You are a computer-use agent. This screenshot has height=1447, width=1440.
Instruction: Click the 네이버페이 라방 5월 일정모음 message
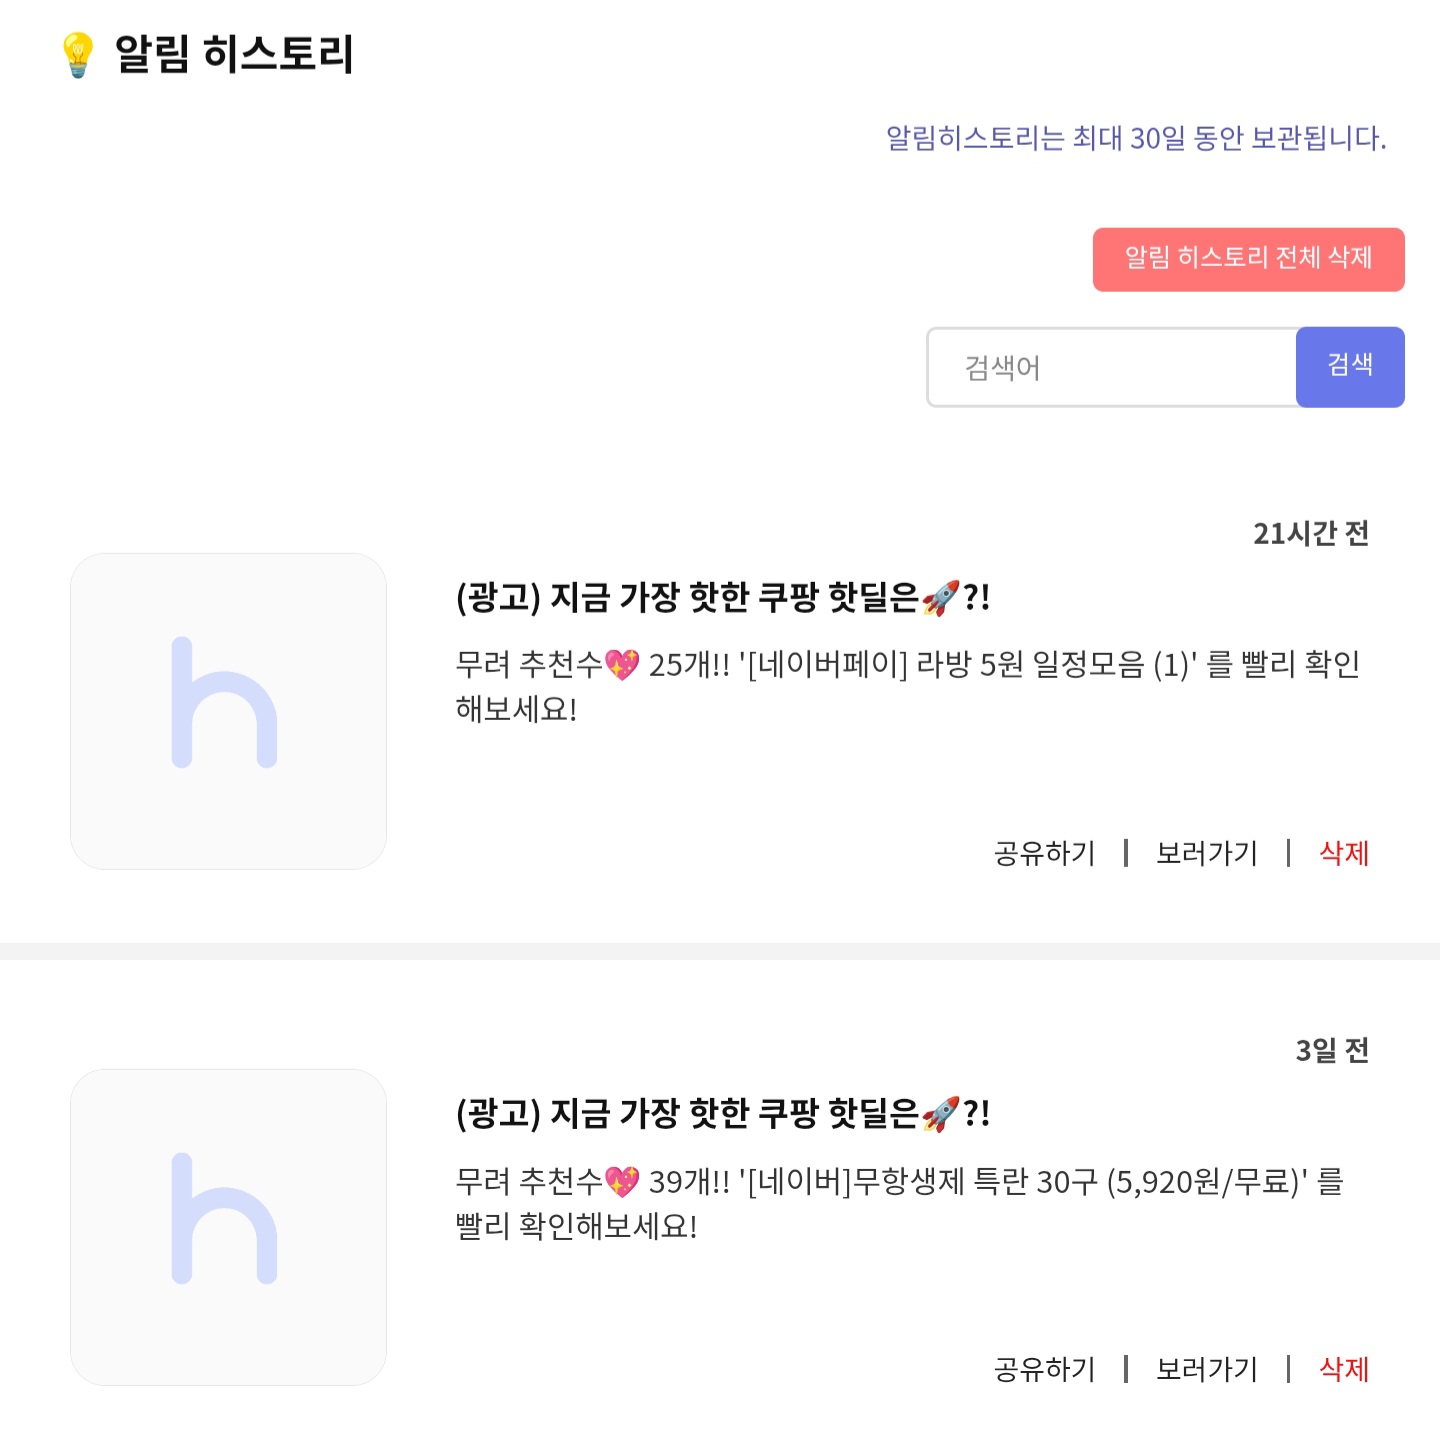(906, 686)
